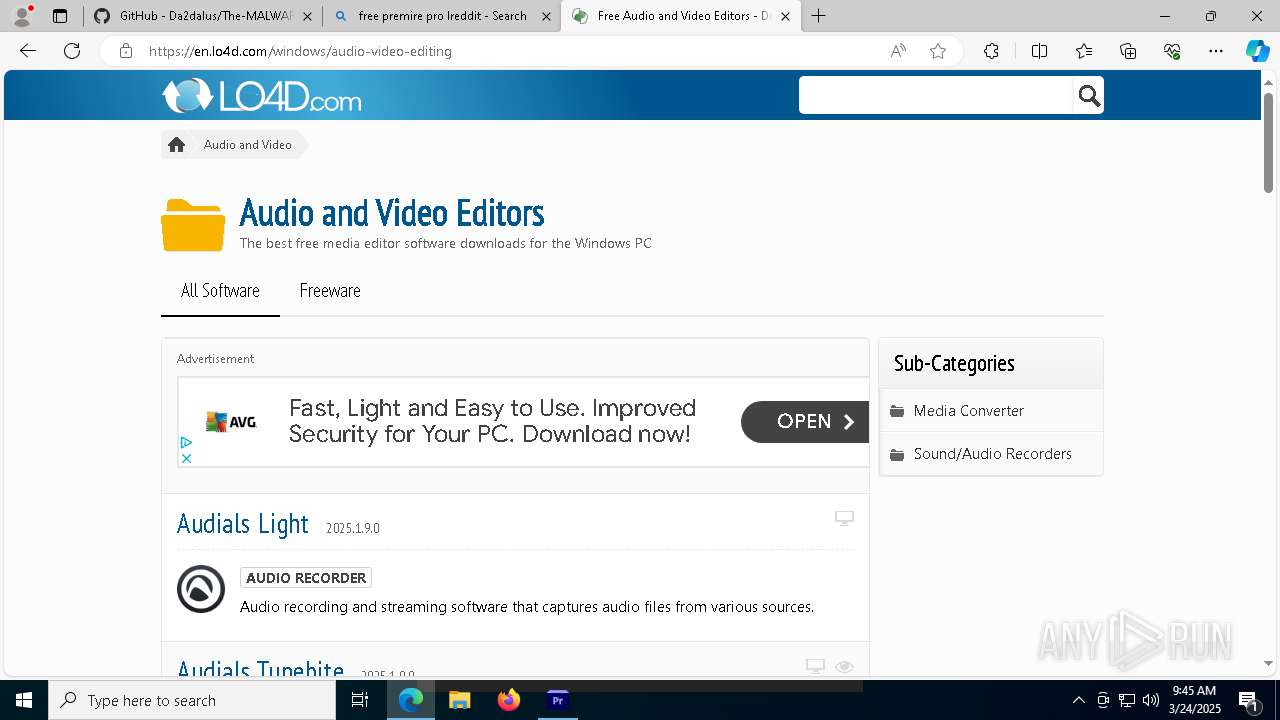1280x720 pixels.
Task: Switch to the Edge taskbar icon
Action: coord(411,700)
